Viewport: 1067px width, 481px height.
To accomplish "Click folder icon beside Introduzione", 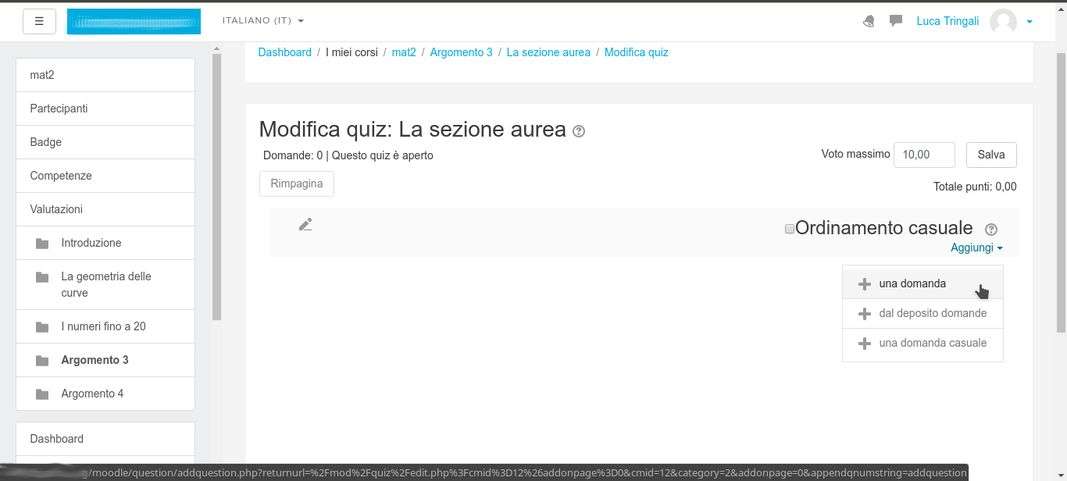I will [x=42, y=244].
